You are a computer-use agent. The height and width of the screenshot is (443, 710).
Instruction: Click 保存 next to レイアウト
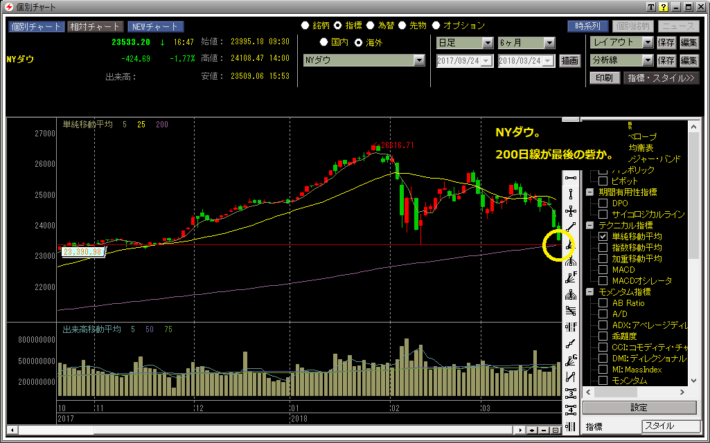(x=666, y=43)
